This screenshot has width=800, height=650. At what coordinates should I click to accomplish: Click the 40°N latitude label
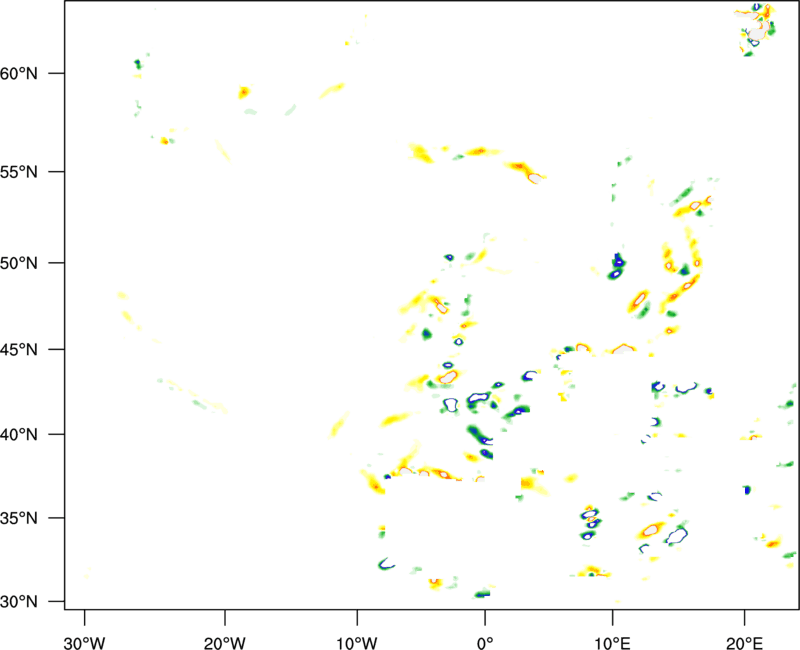click(19, 434)
